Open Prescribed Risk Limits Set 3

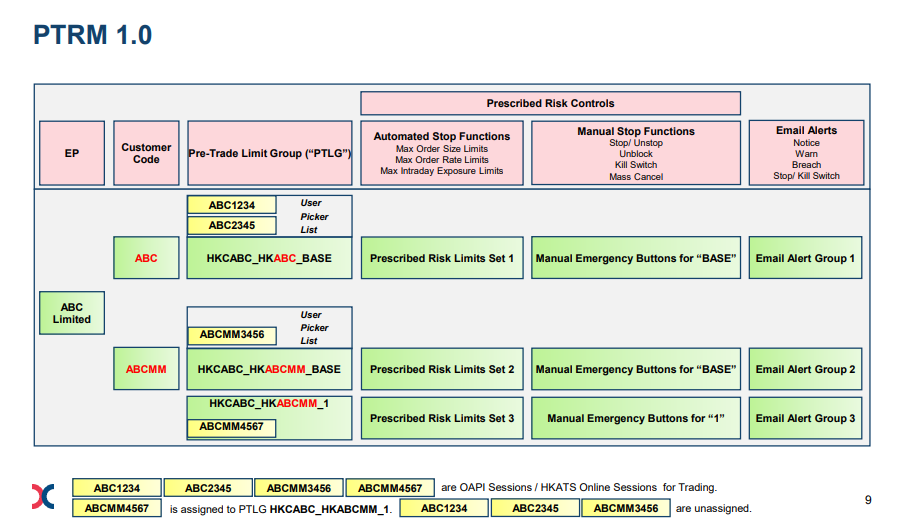442,418
